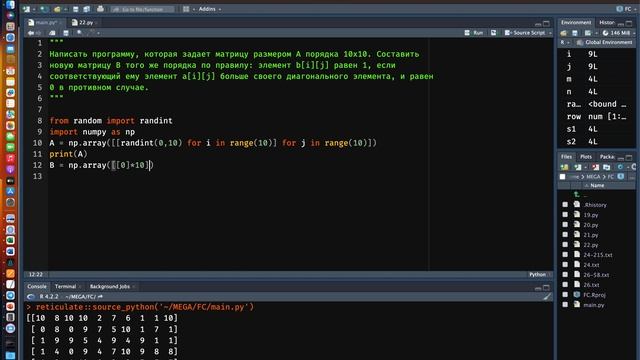Open the Source Script options arrow

550,33
